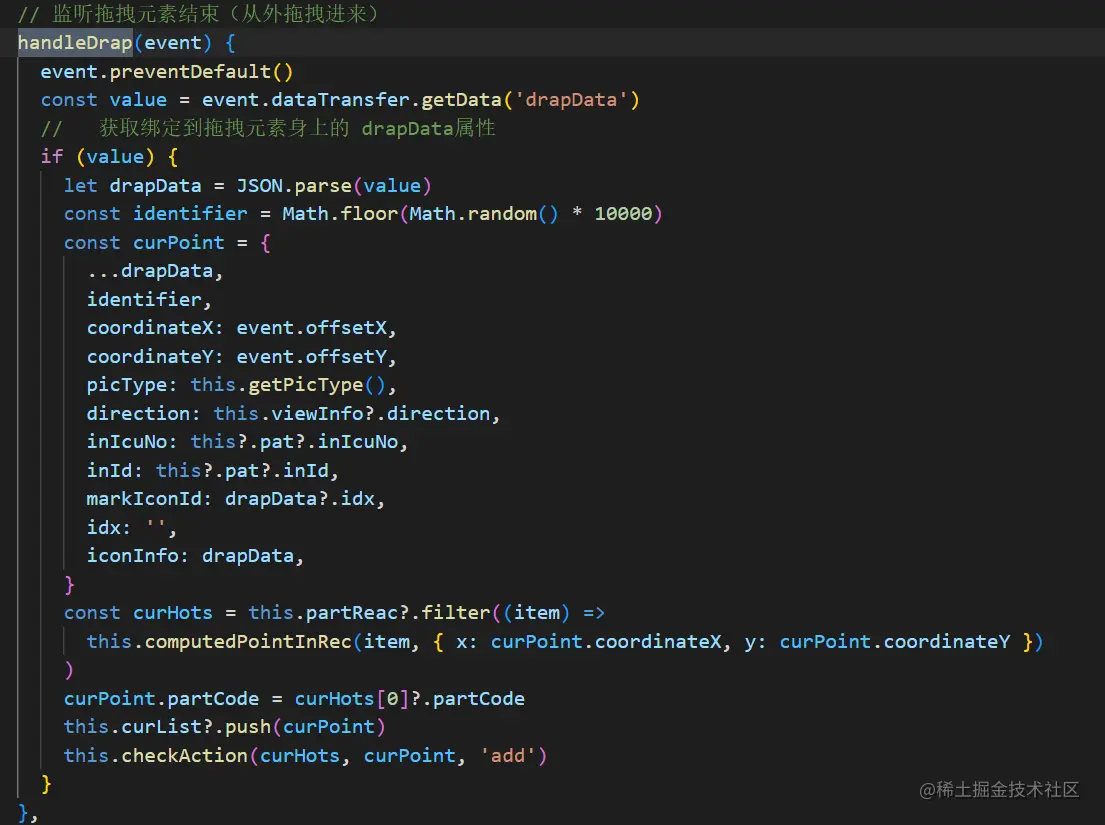Click event.offsetX in coordinateX line
Screen dimensions: 1105x825
(311, 328)
